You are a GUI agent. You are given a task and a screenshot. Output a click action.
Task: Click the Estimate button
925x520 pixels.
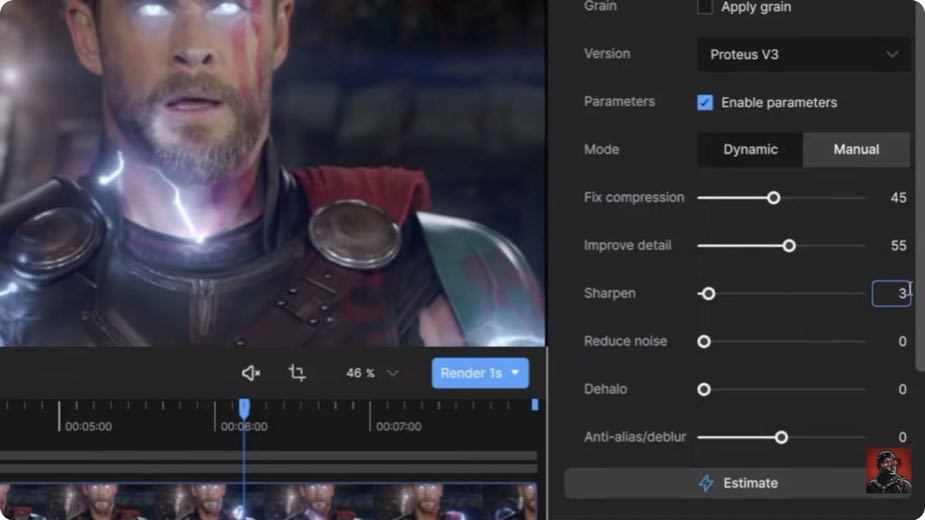(x=737, y=483)
